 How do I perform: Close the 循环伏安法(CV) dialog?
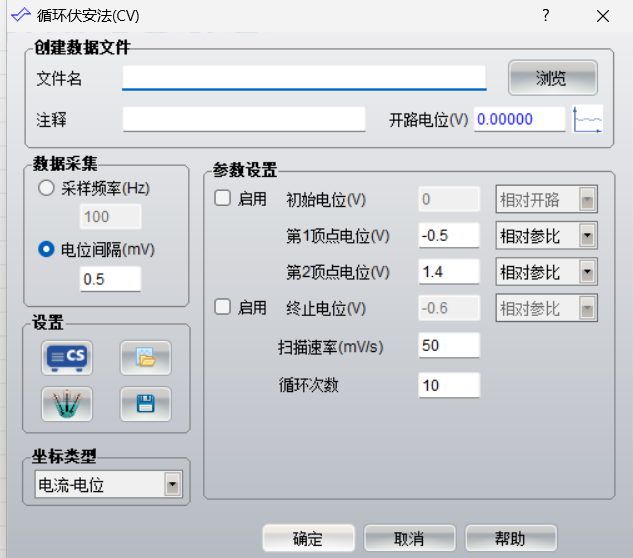(603, 16)
